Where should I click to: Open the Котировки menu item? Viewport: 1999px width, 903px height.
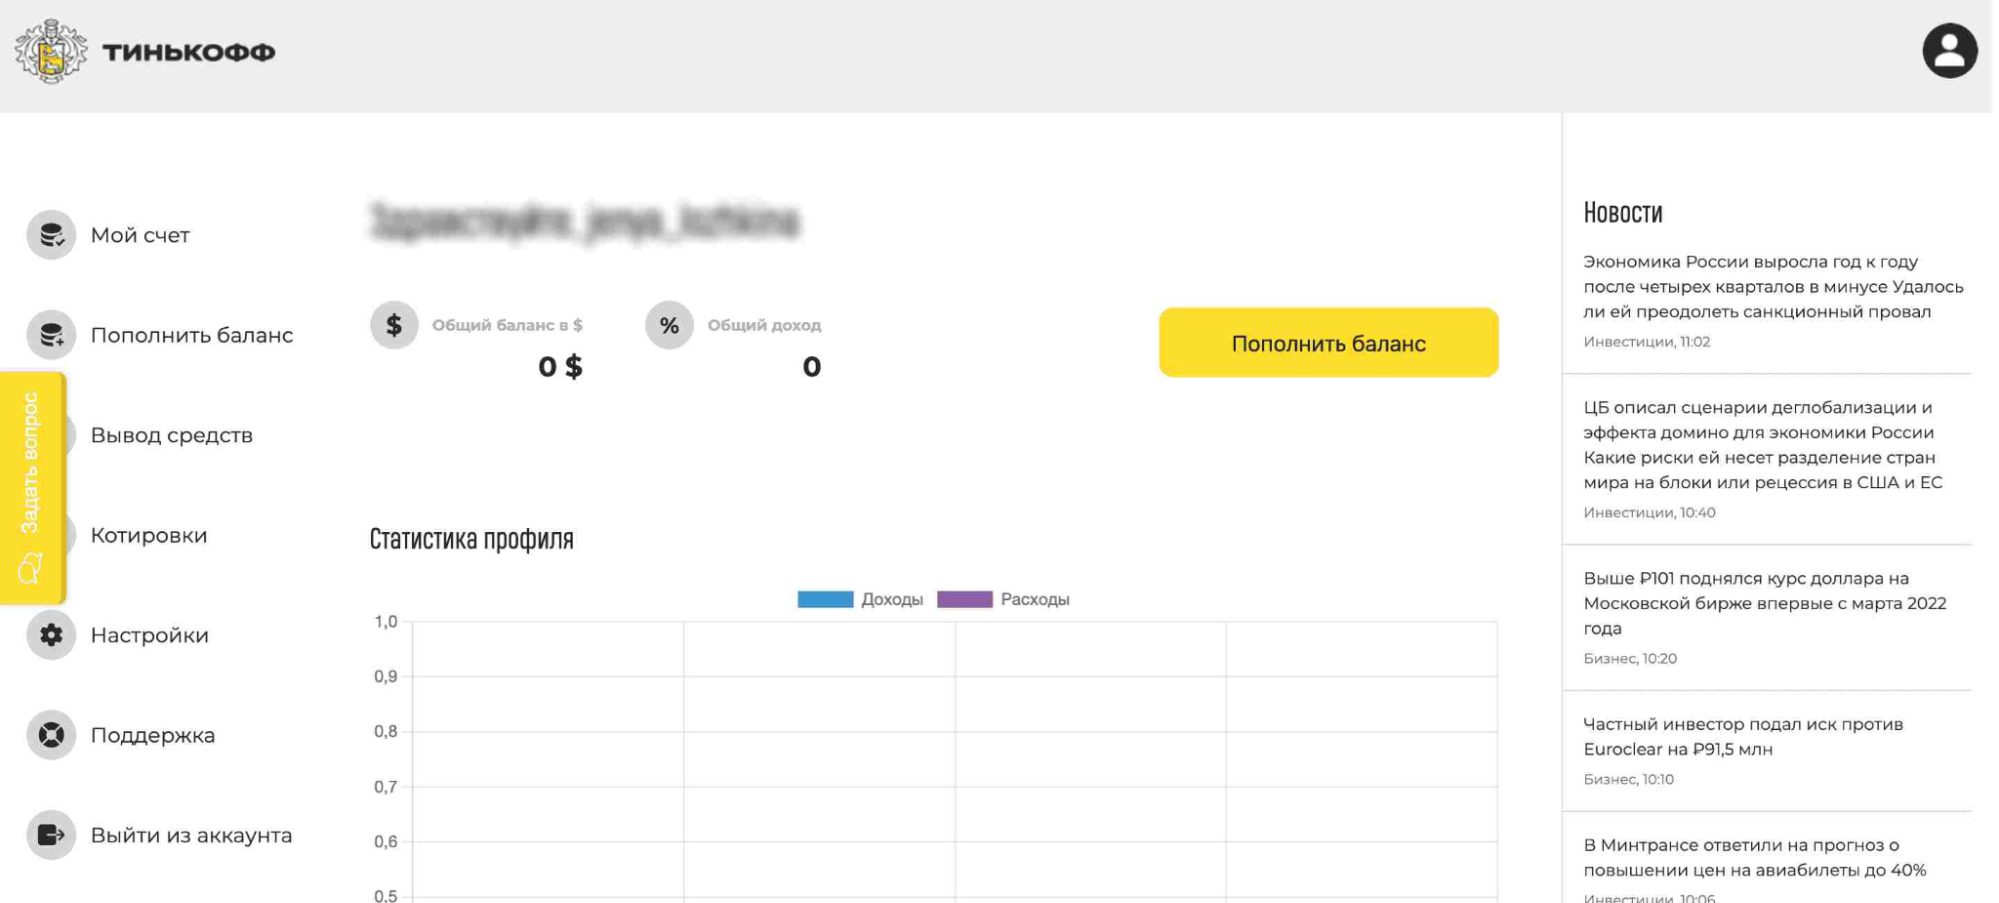click(x=149, y=535)
